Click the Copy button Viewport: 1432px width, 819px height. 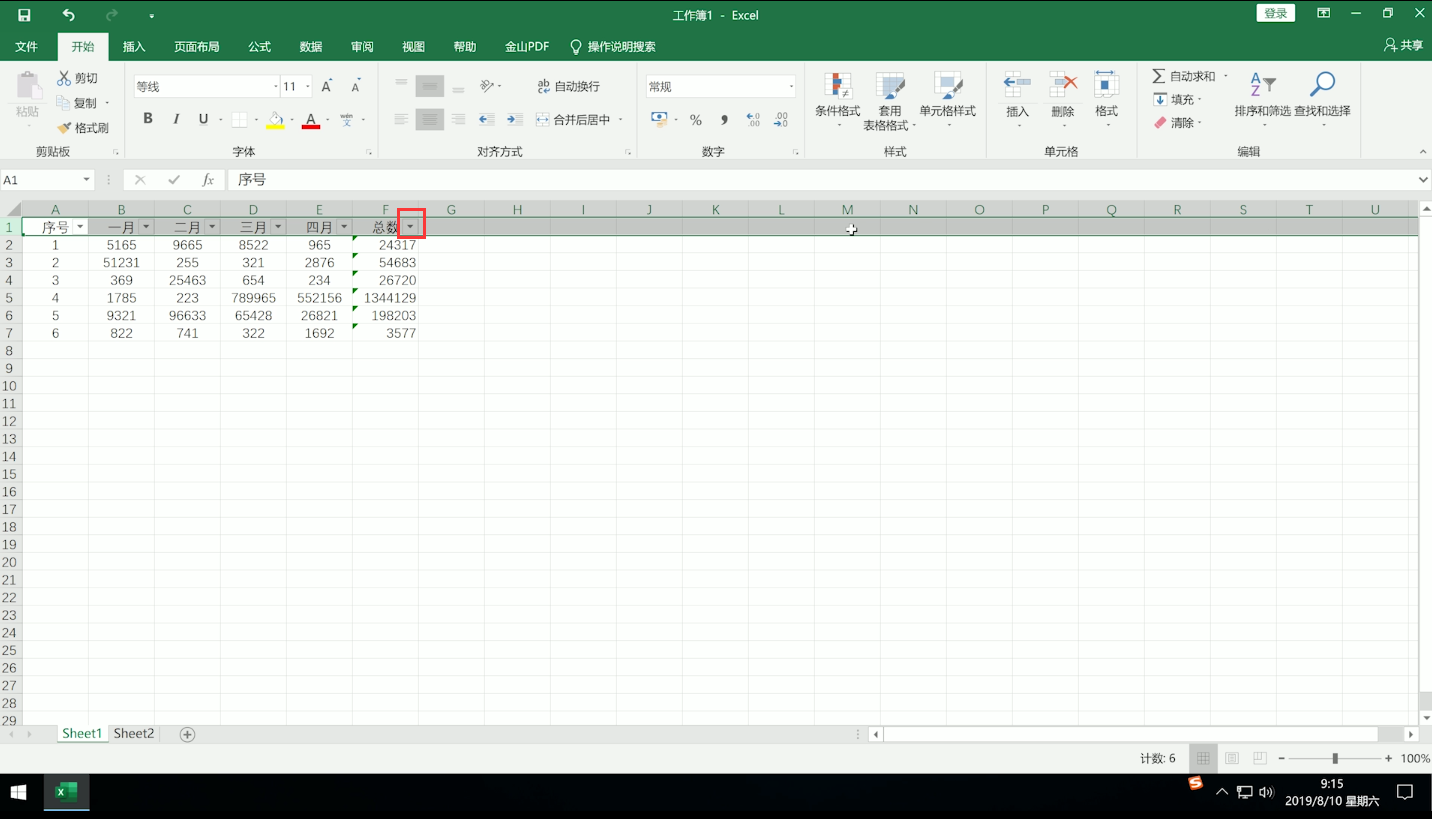point(78,103)
